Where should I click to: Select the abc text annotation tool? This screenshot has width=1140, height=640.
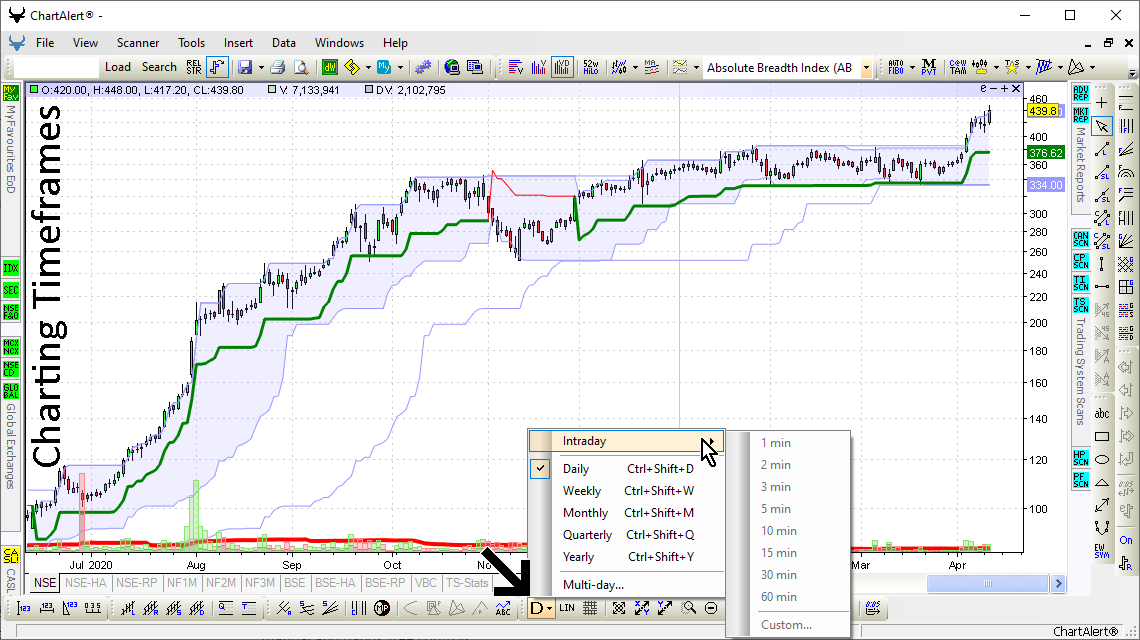tap(1101, 414)
